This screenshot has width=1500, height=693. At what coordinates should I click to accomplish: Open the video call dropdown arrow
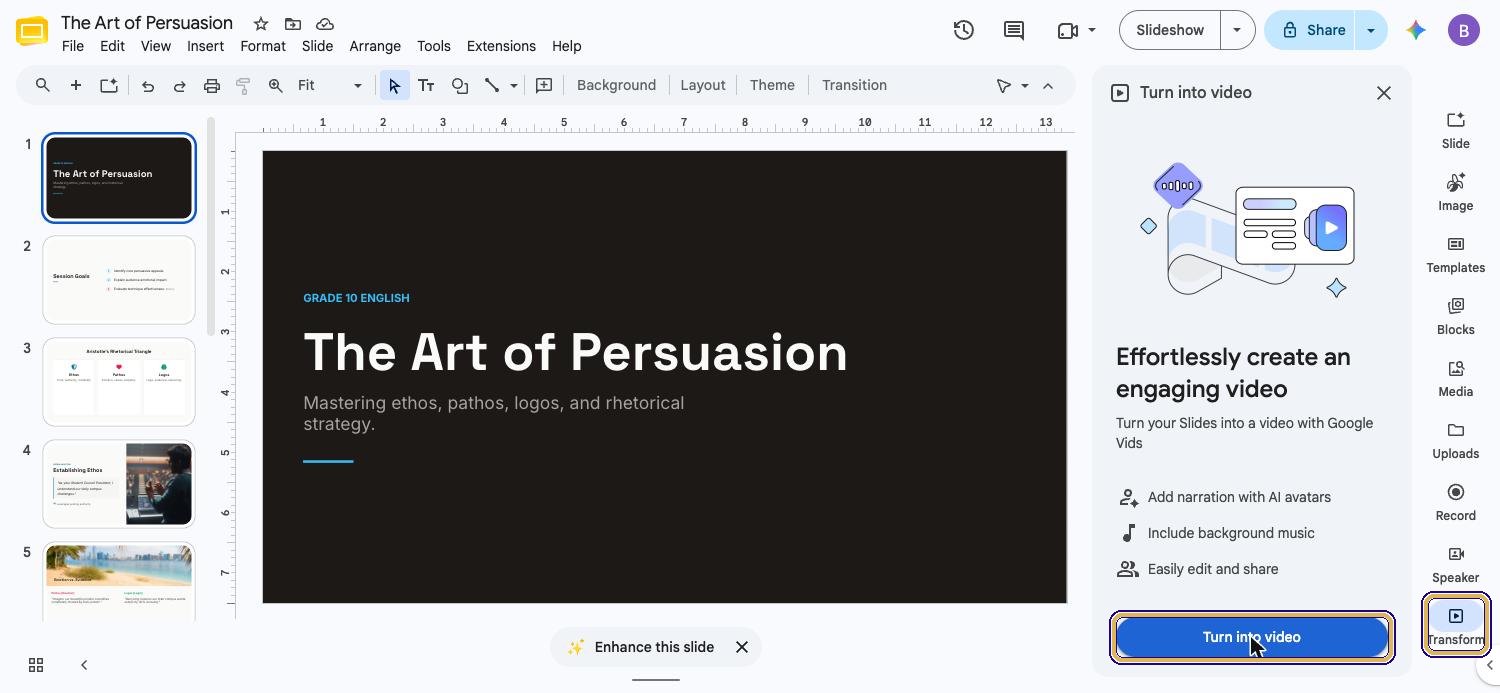1092,30
